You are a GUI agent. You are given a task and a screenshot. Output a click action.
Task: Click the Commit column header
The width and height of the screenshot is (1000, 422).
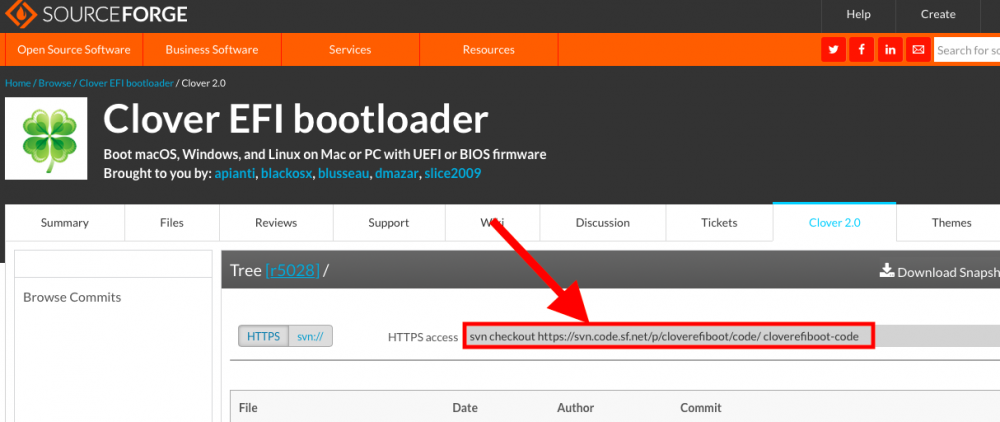point(701,407)
